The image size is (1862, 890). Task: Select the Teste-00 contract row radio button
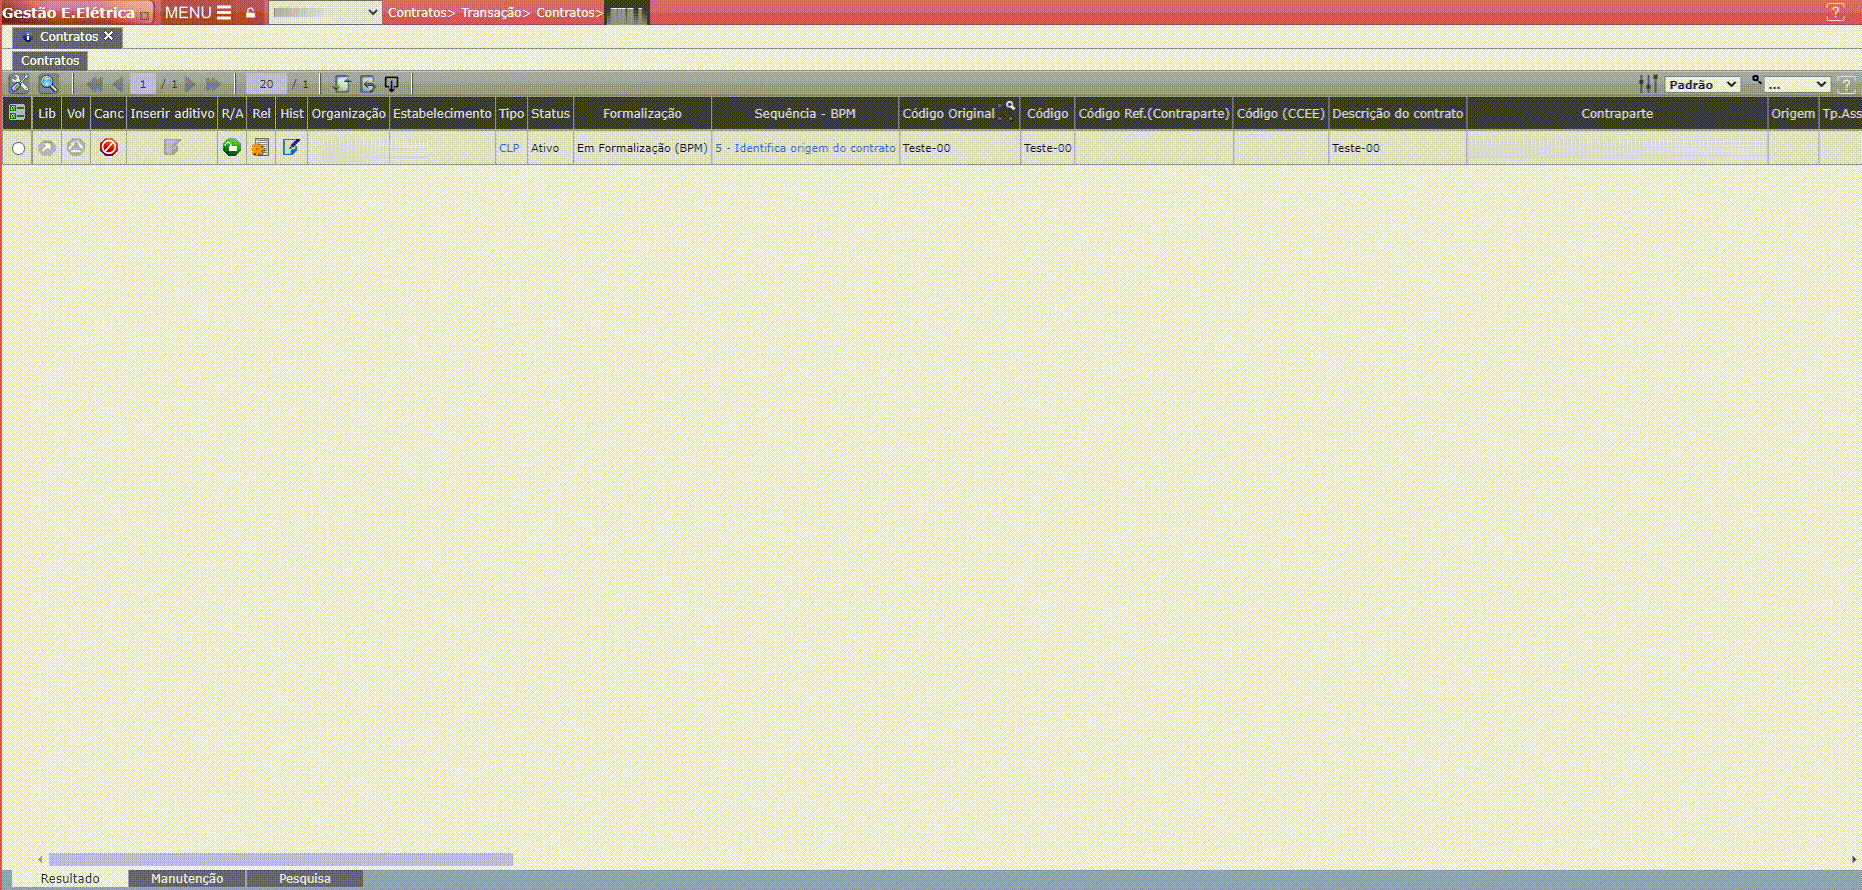(18, 149)
